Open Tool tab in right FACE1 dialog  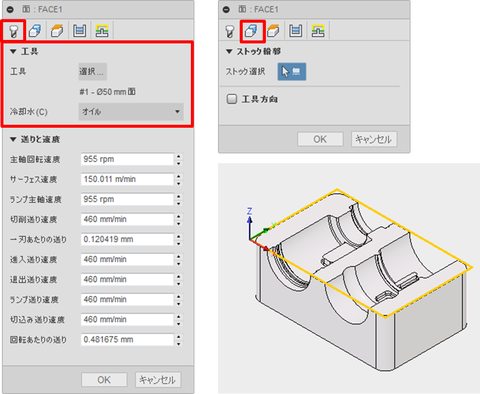point(230,31)
